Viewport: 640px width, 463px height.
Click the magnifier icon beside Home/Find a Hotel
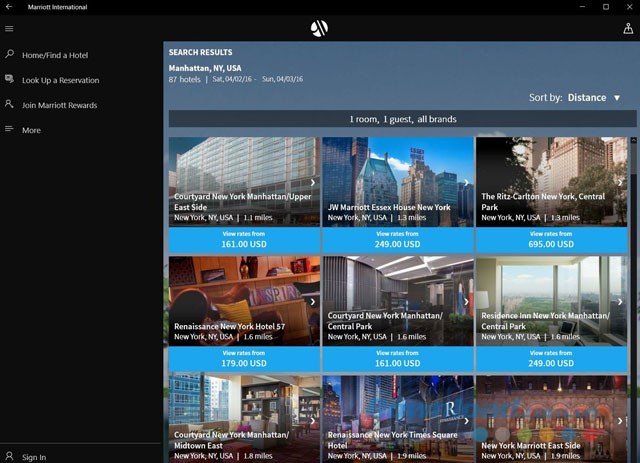point(9,54)
